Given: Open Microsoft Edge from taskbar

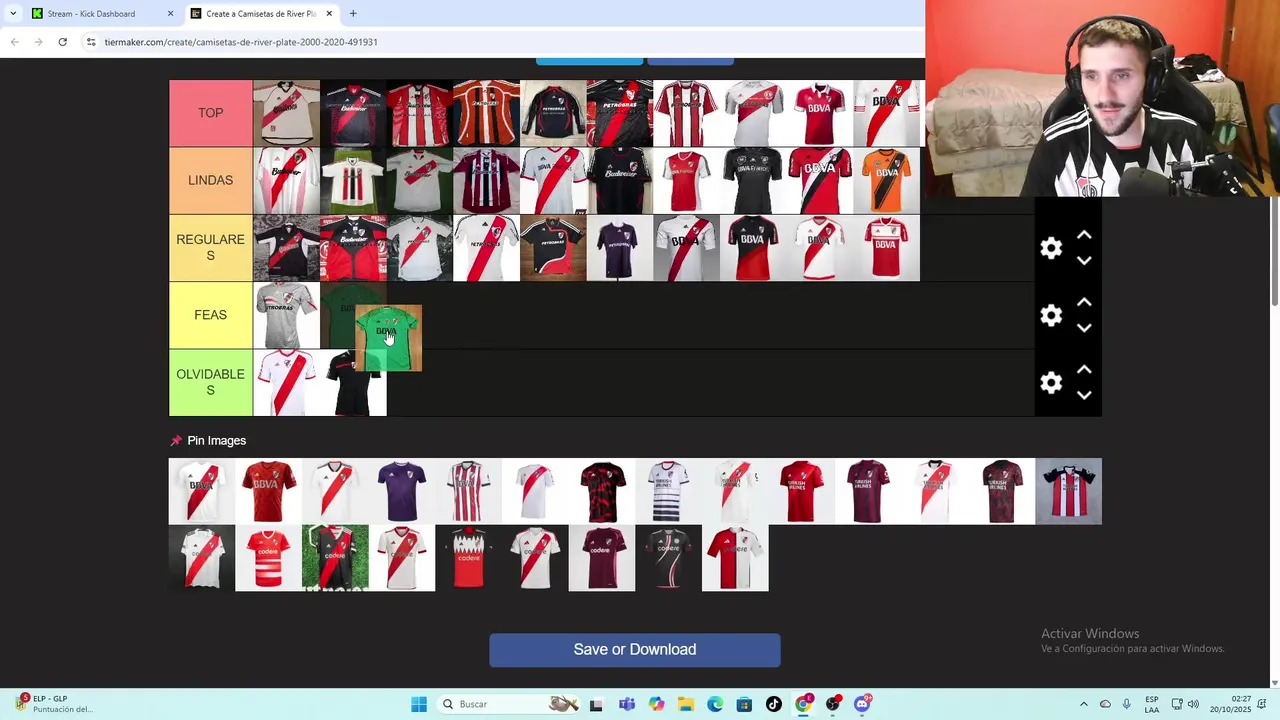Looking at the screenshot, I should 715,704.
